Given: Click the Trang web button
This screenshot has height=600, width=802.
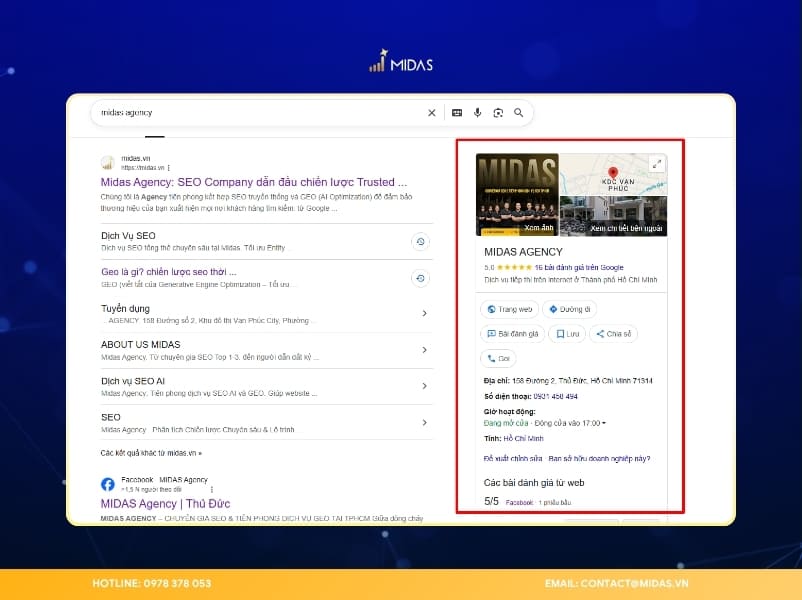Looking at the screenshot, I should coord(509,309).
